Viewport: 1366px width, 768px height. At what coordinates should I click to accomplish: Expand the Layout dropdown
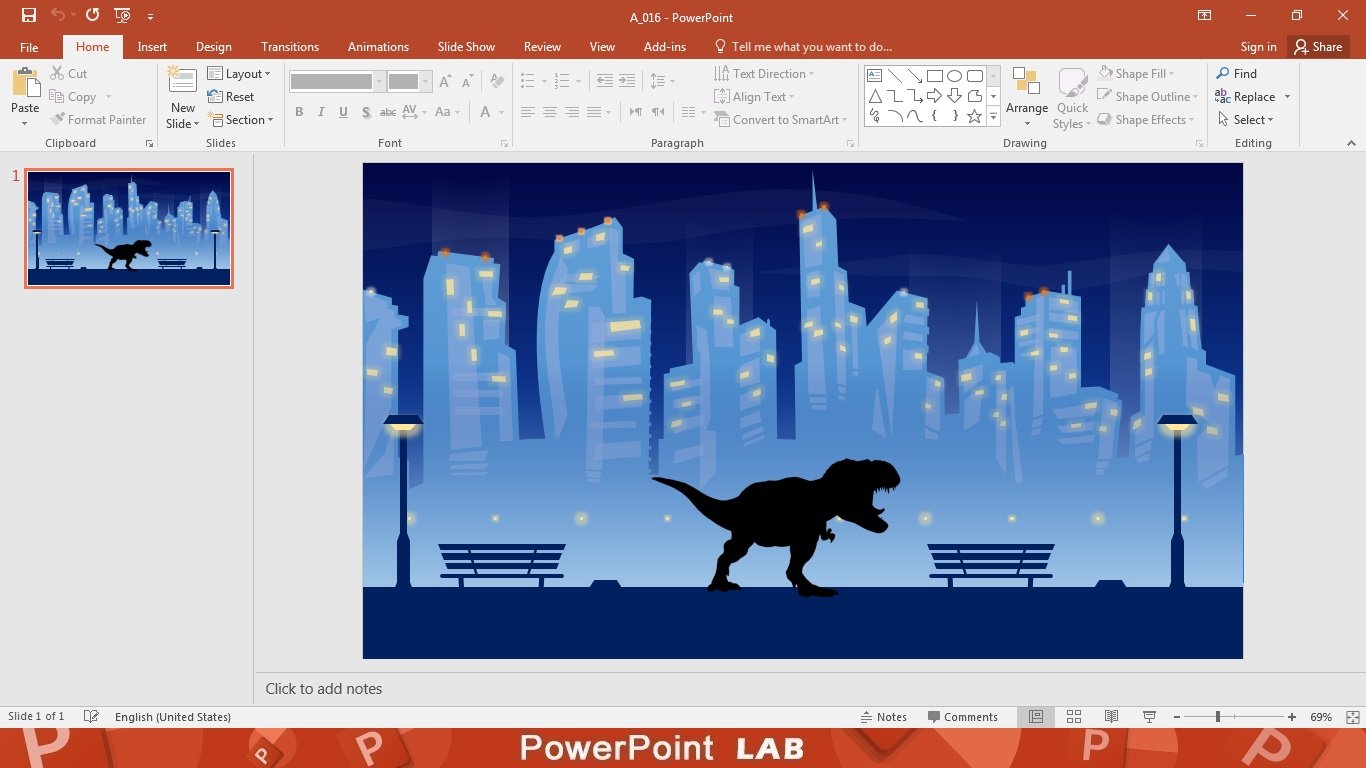click(239, 74)
